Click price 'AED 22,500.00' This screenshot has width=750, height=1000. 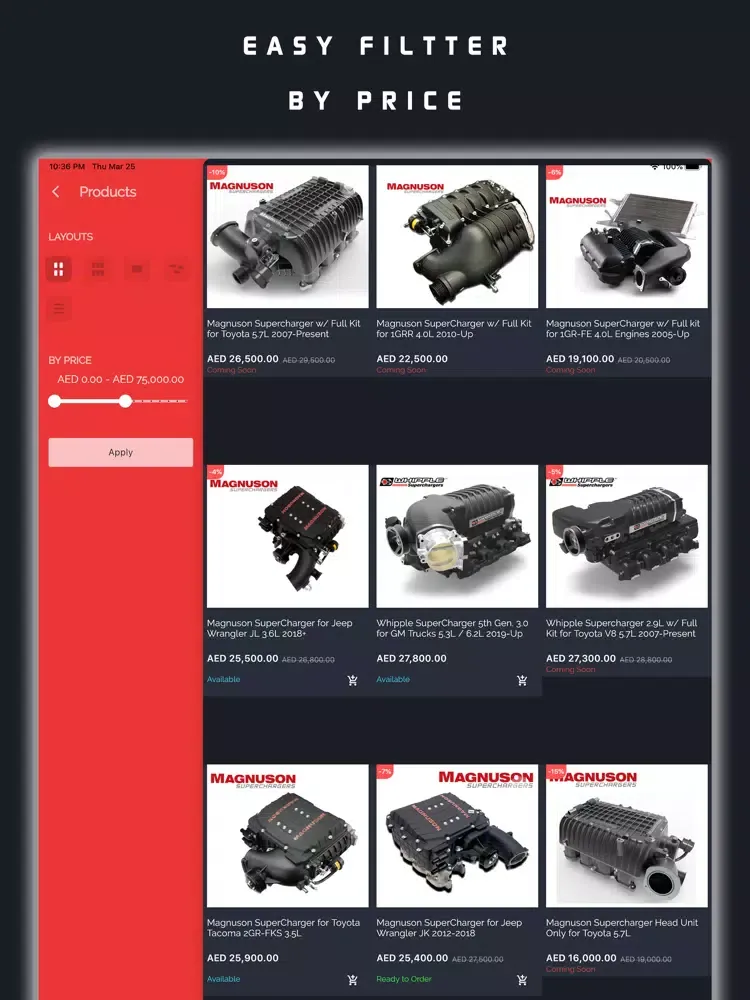point(412,359)
